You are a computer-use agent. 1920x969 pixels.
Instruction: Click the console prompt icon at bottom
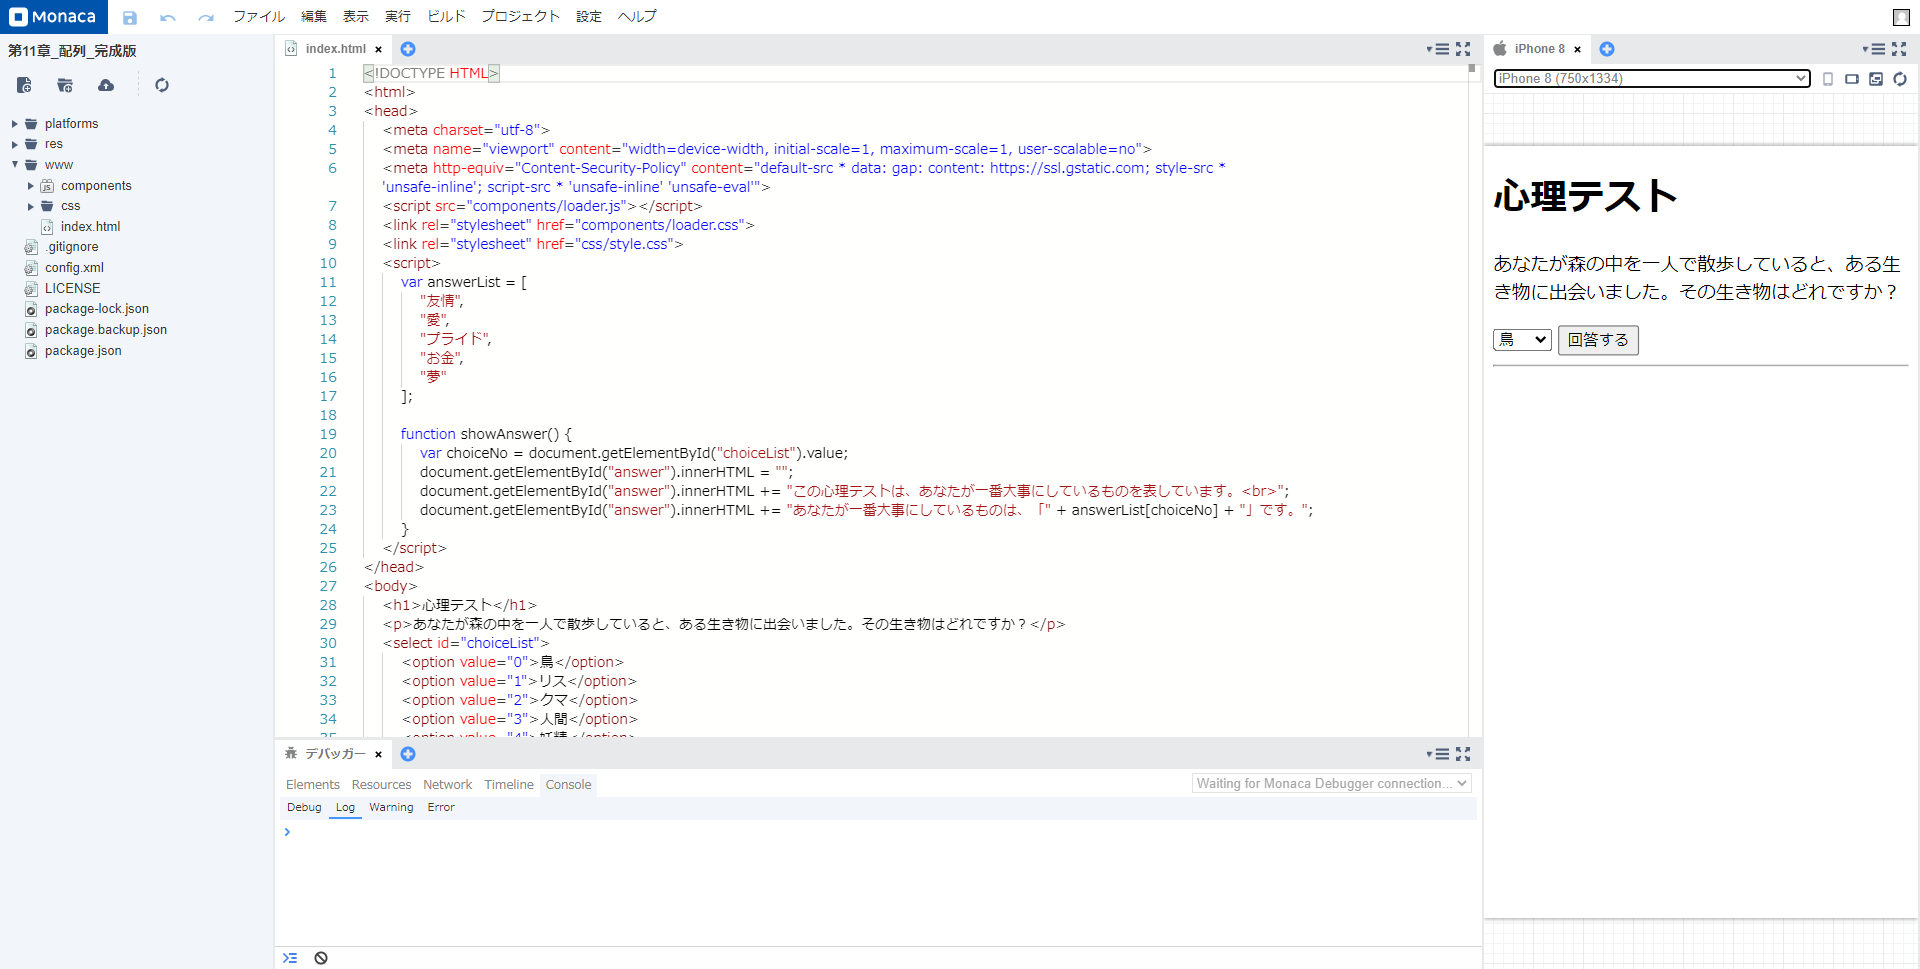pos(290,958)
